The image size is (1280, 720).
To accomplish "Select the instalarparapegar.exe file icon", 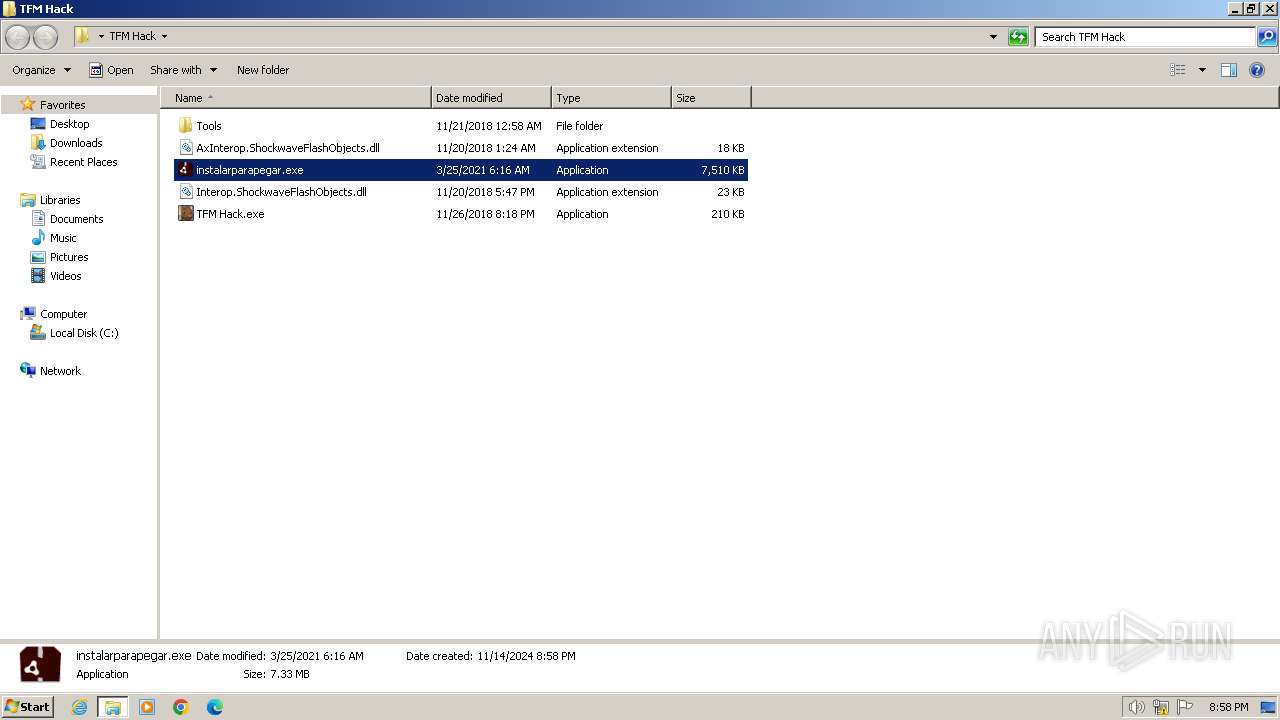I will (x=185, y=170).
